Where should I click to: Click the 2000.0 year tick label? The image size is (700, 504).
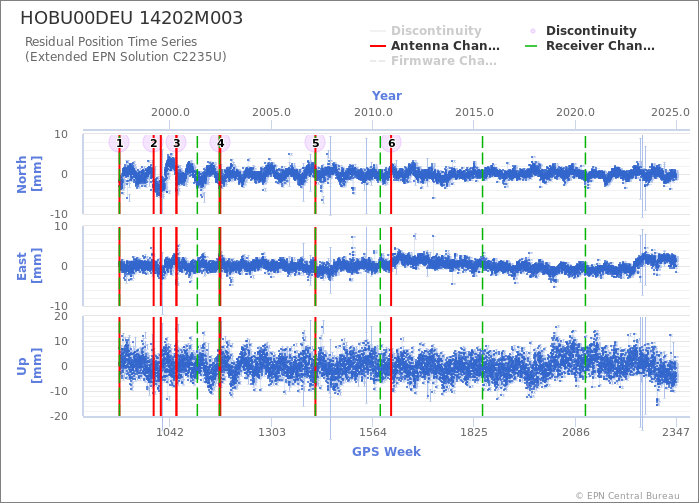point(170,112)
